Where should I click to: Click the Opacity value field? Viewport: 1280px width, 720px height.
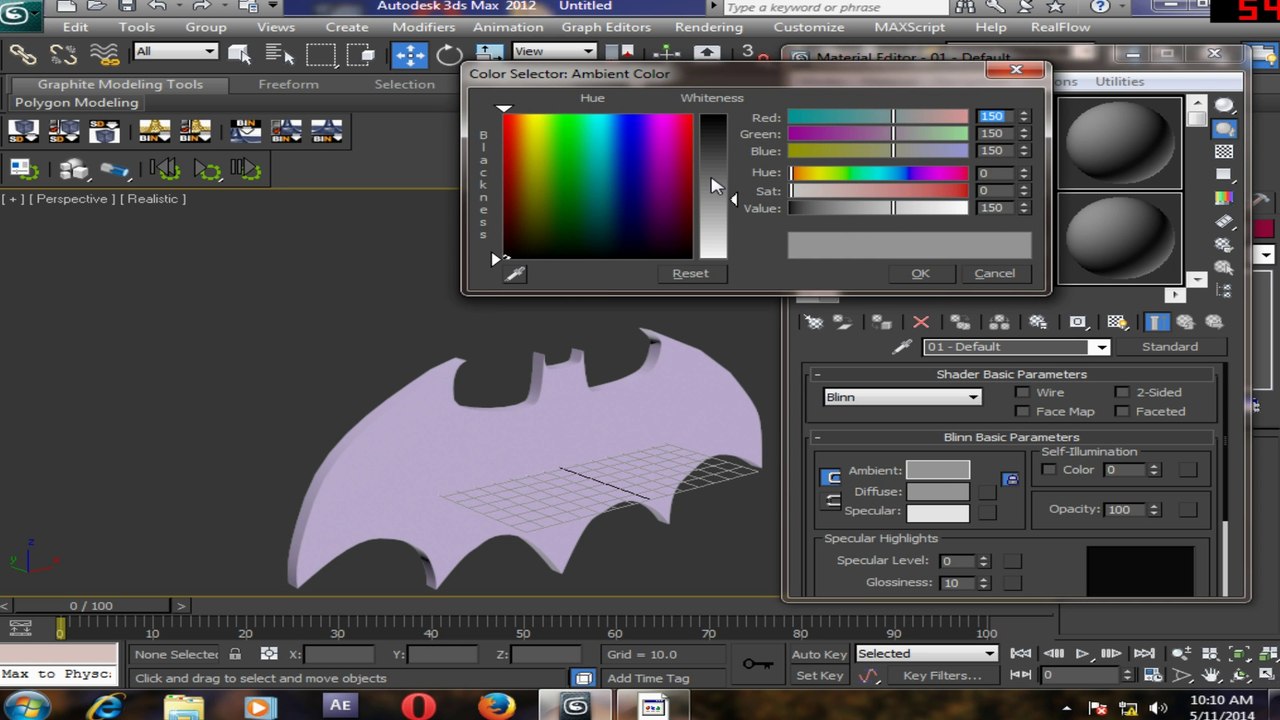tap(1124, 510)
